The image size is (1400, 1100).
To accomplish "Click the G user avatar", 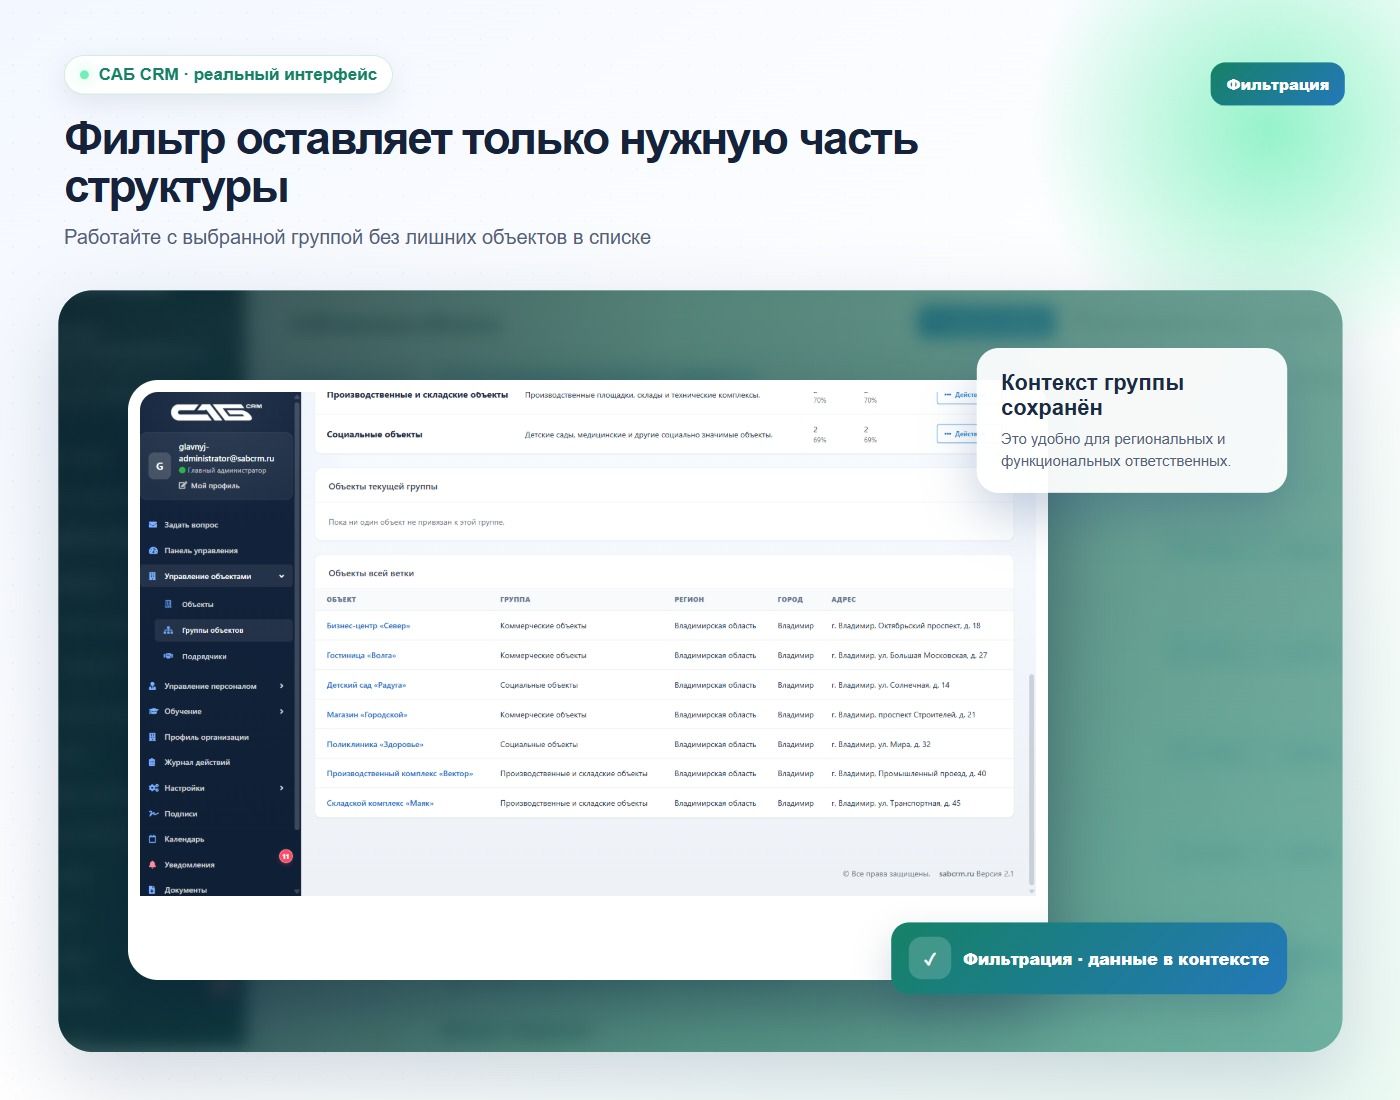I will point(160,466).
